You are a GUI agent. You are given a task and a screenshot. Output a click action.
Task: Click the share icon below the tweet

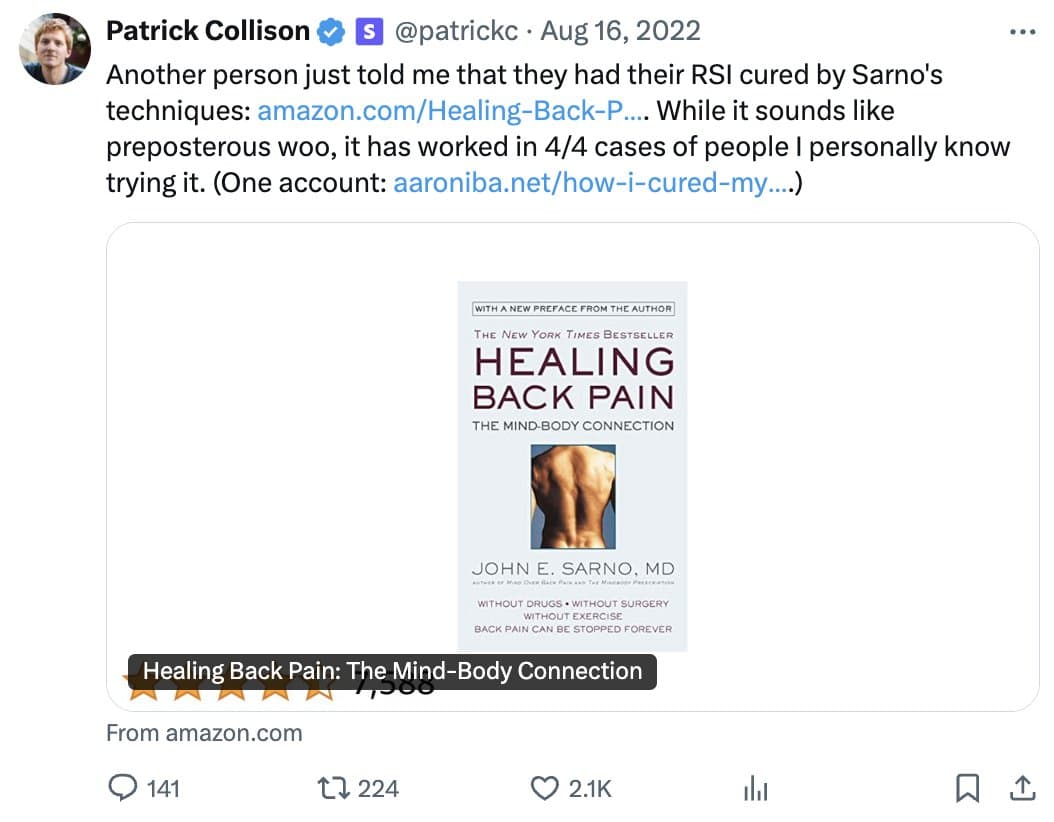click(x=1022, y=789)
